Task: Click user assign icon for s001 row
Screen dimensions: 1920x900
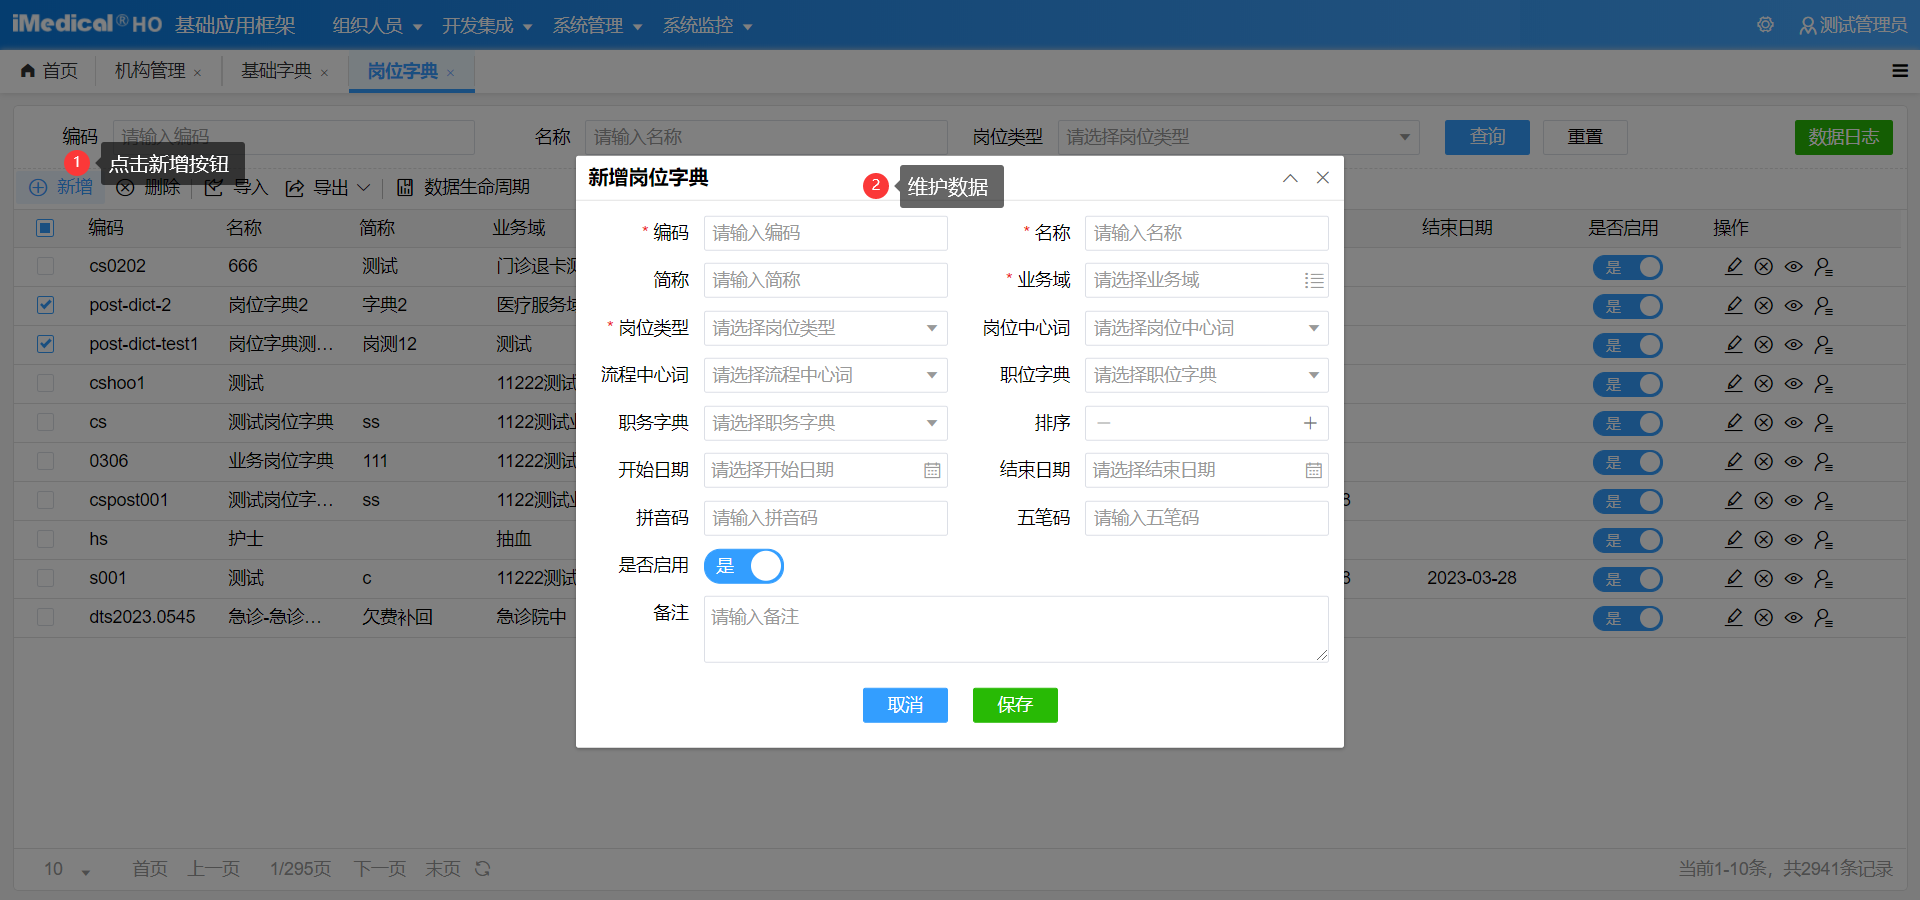Action: [x=1824, y=579]
